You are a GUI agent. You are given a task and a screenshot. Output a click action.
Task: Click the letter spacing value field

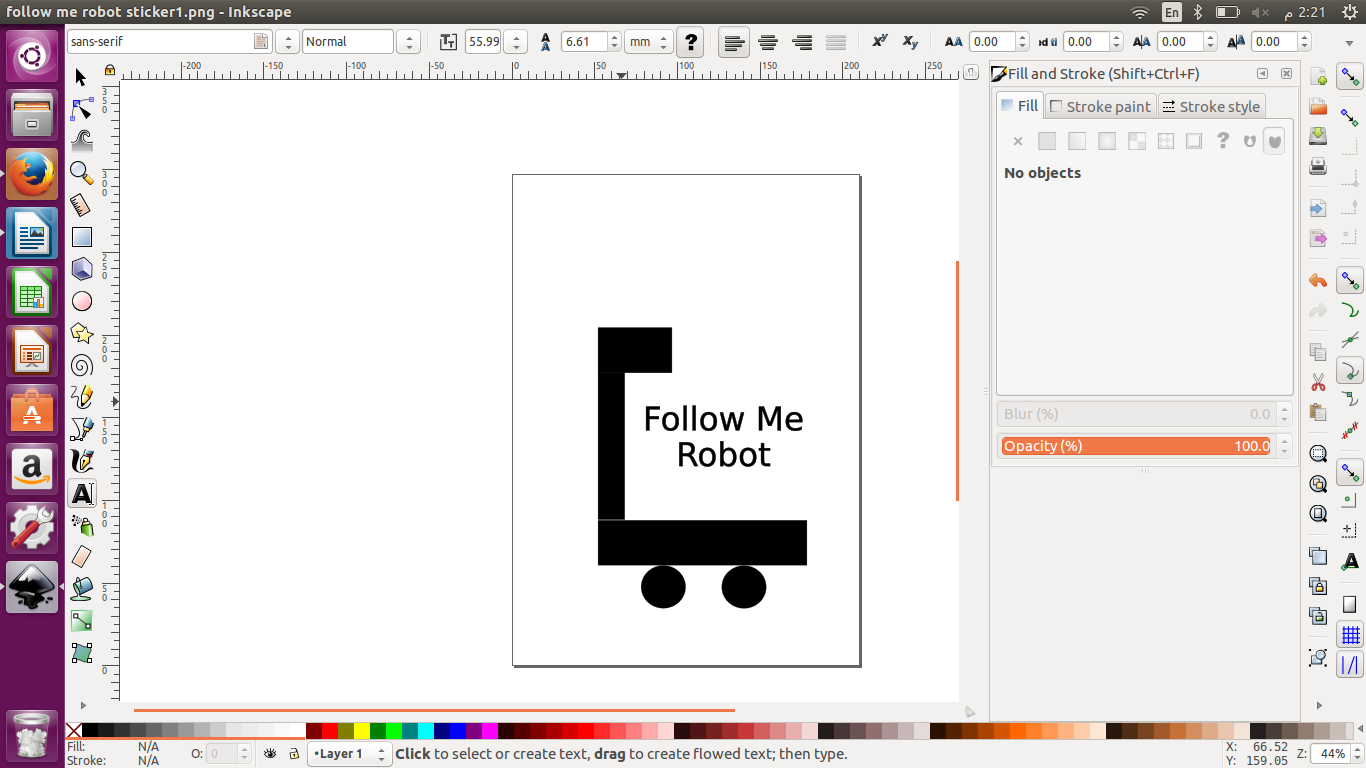pos(993,42)
